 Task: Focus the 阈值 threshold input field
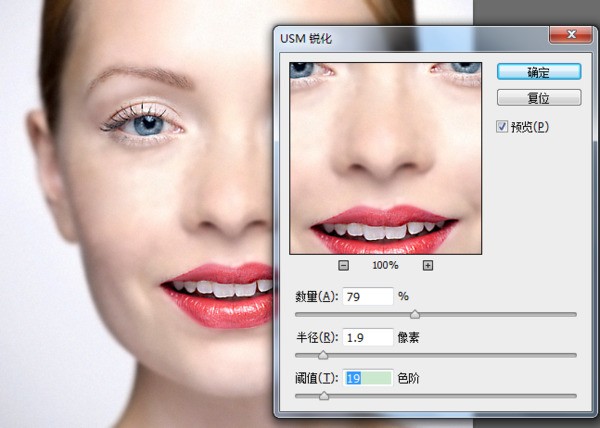pos(368,378)
